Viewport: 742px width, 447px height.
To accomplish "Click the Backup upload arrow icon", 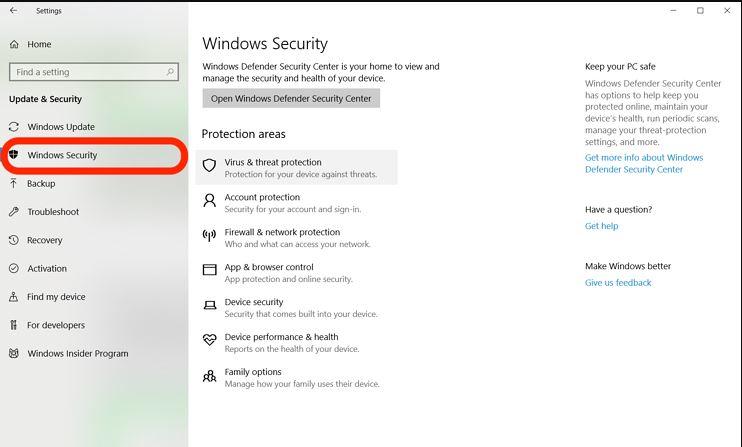I will (14, 184).
